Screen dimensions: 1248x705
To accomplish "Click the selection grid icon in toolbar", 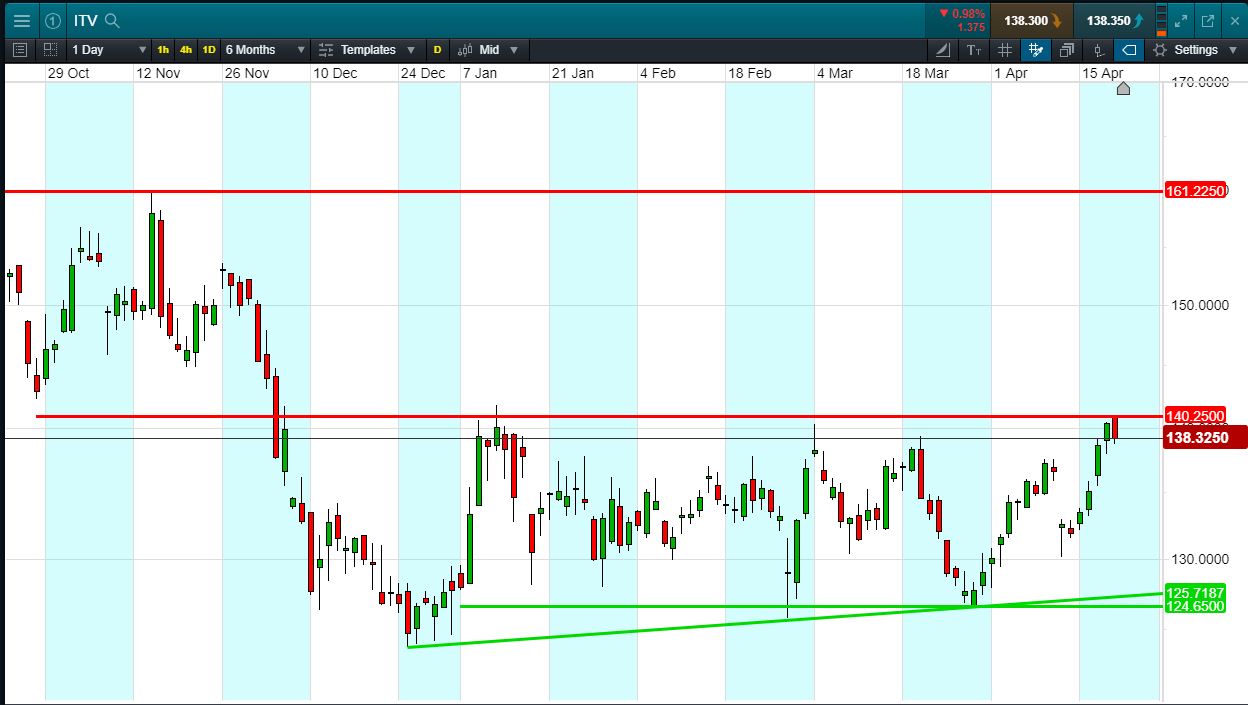I will [50, 49].
